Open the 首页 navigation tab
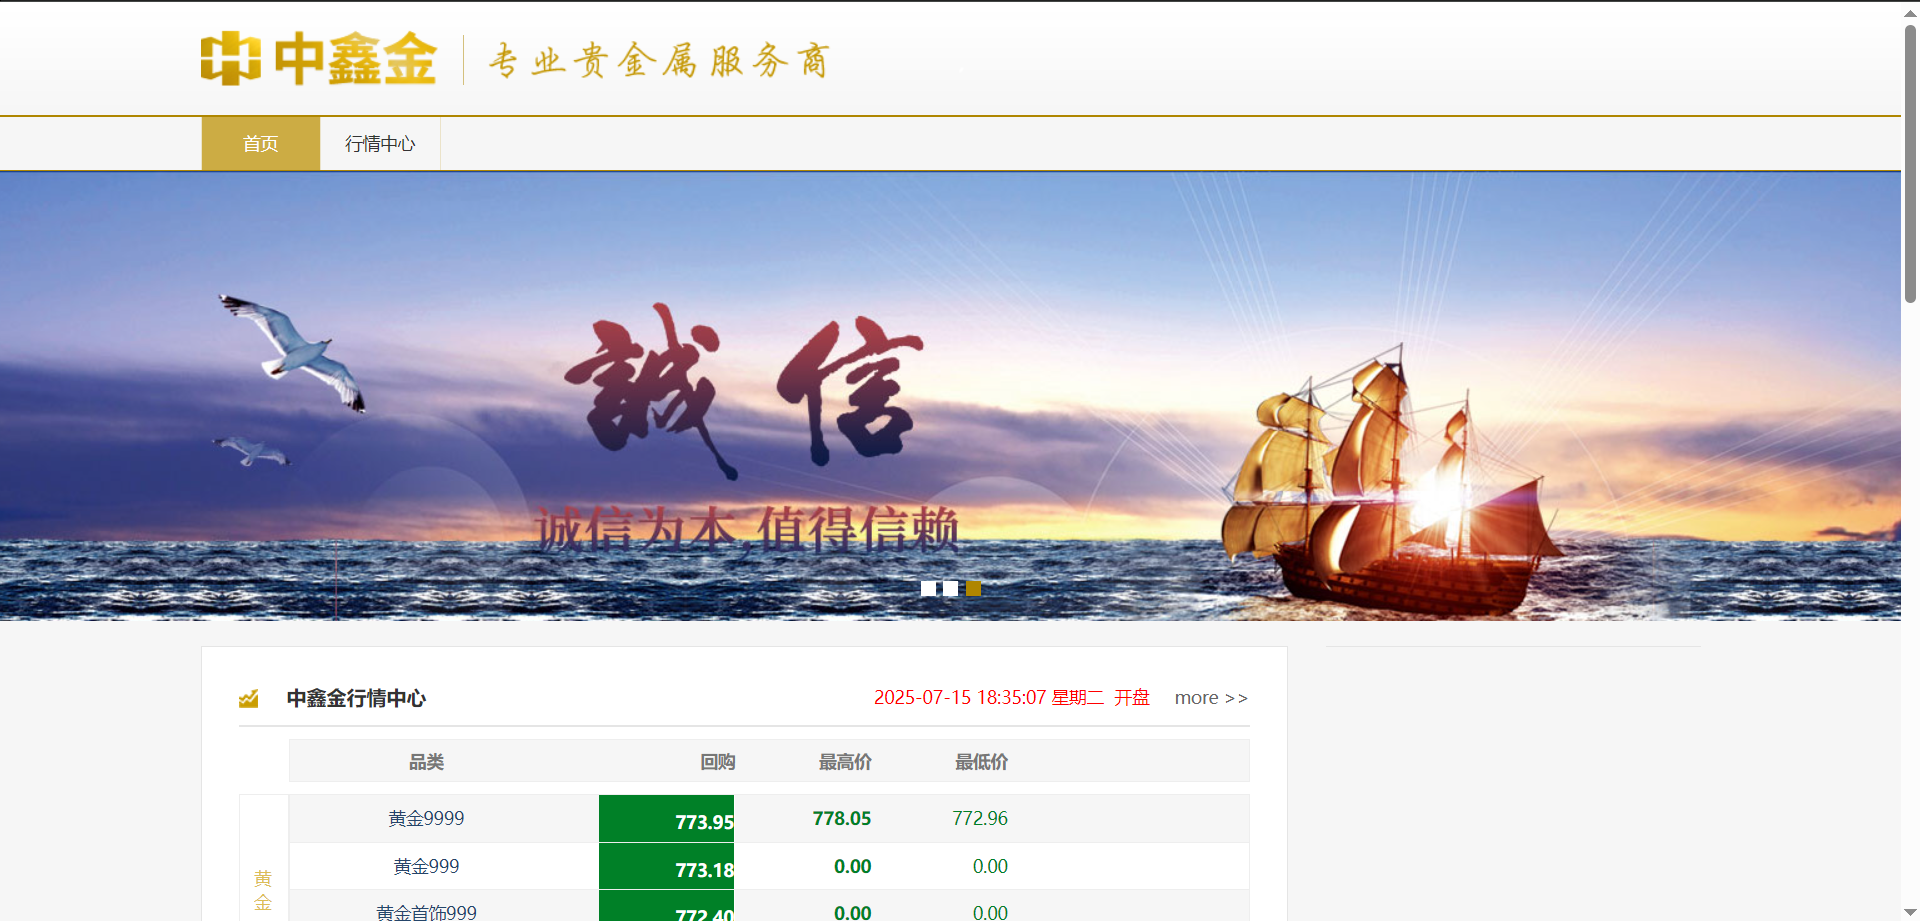The width and height of the screenshot is (1920, 921). tap(260, 144)
